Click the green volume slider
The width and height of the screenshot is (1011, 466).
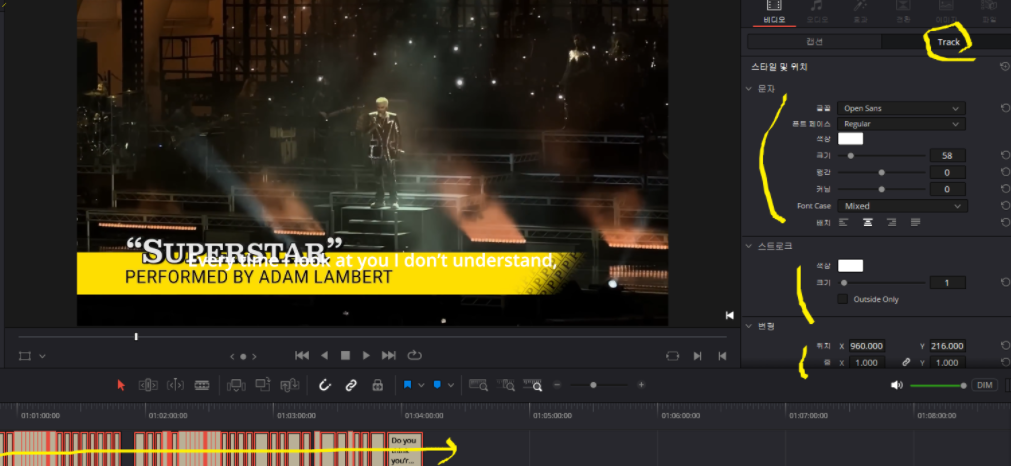click(x=938, y=385)
